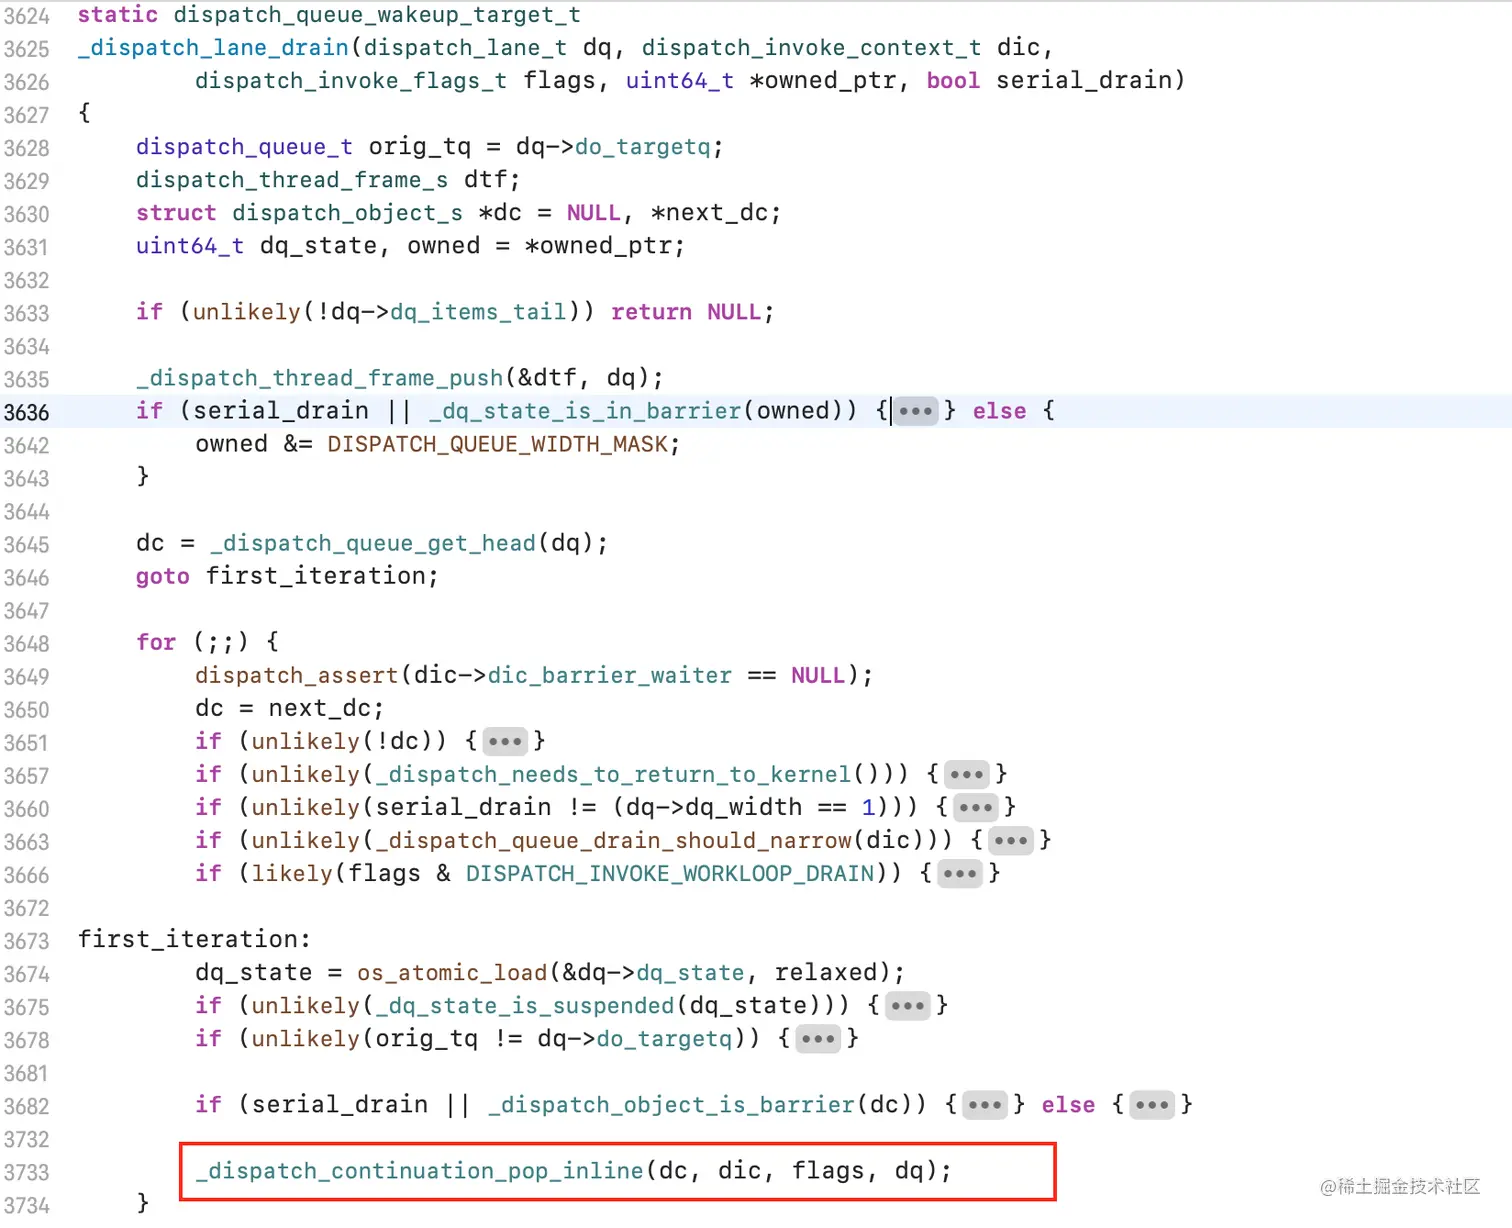
Task: Click line number 3733 in gutter
Action: coord(26,1172)
